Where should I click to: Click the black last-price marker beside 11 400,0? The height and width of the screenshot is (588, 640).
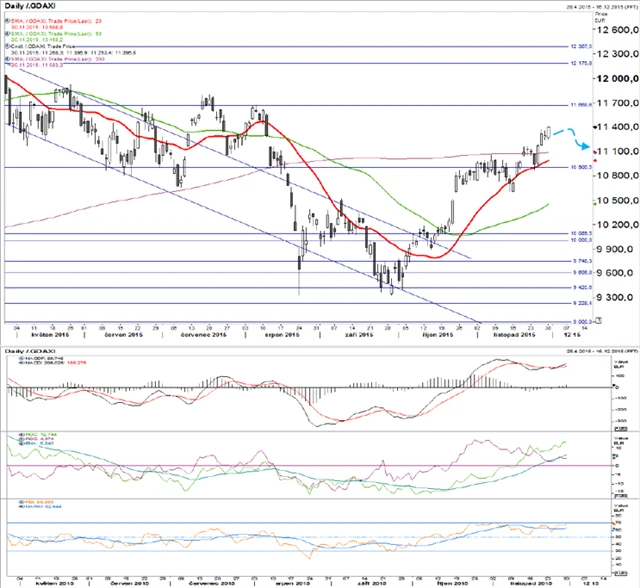pos(595,127)
